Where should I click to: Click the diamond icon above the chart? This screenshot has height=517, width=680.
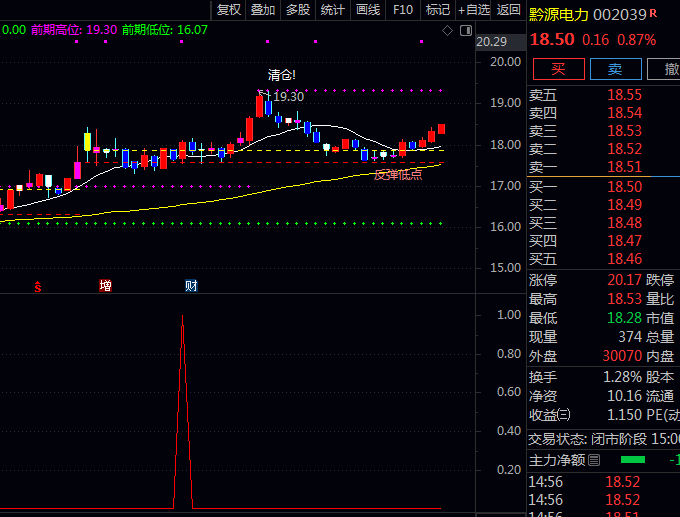447,31
